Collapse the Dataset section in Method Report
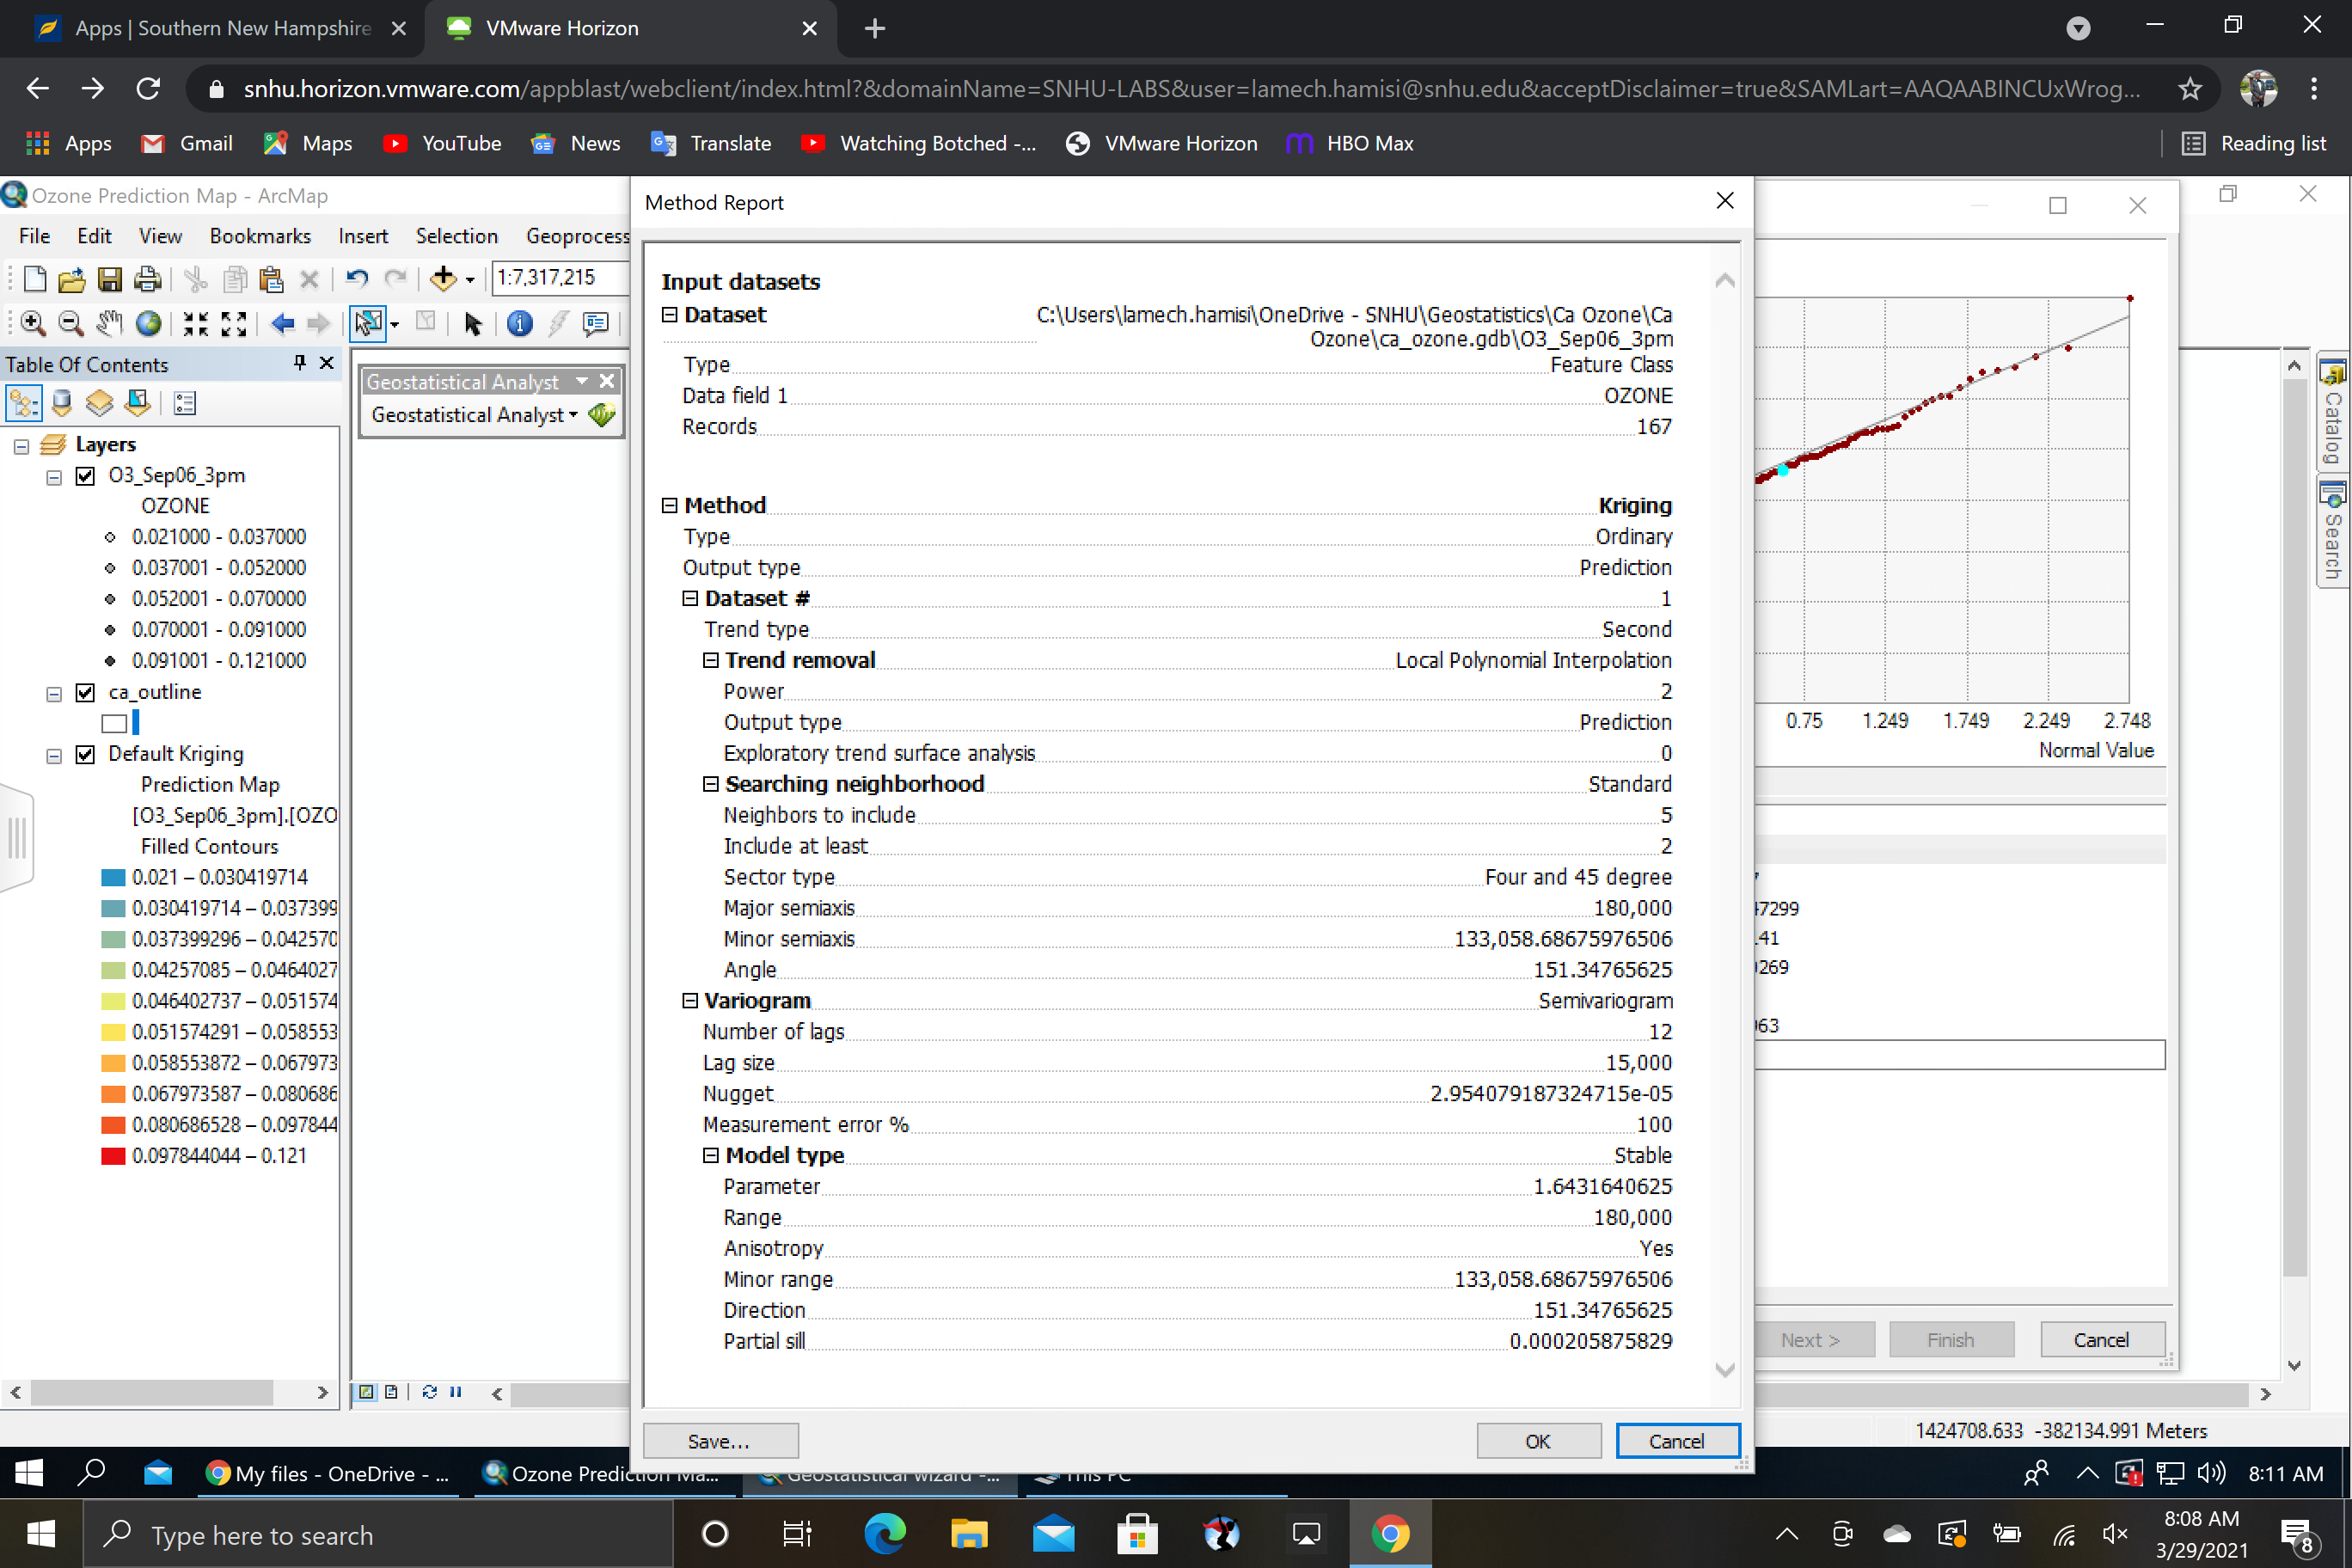Screen dimensions: 2352x1568 670,315
